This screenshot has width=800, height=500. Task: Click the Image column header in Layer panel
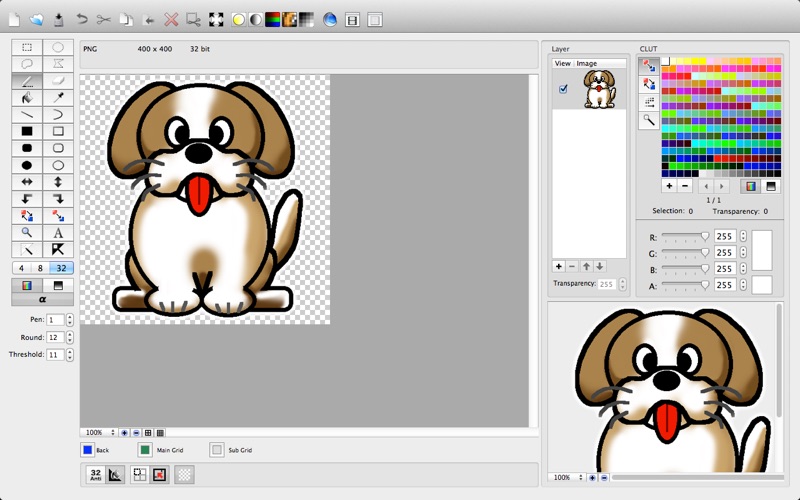coord(587,63)
